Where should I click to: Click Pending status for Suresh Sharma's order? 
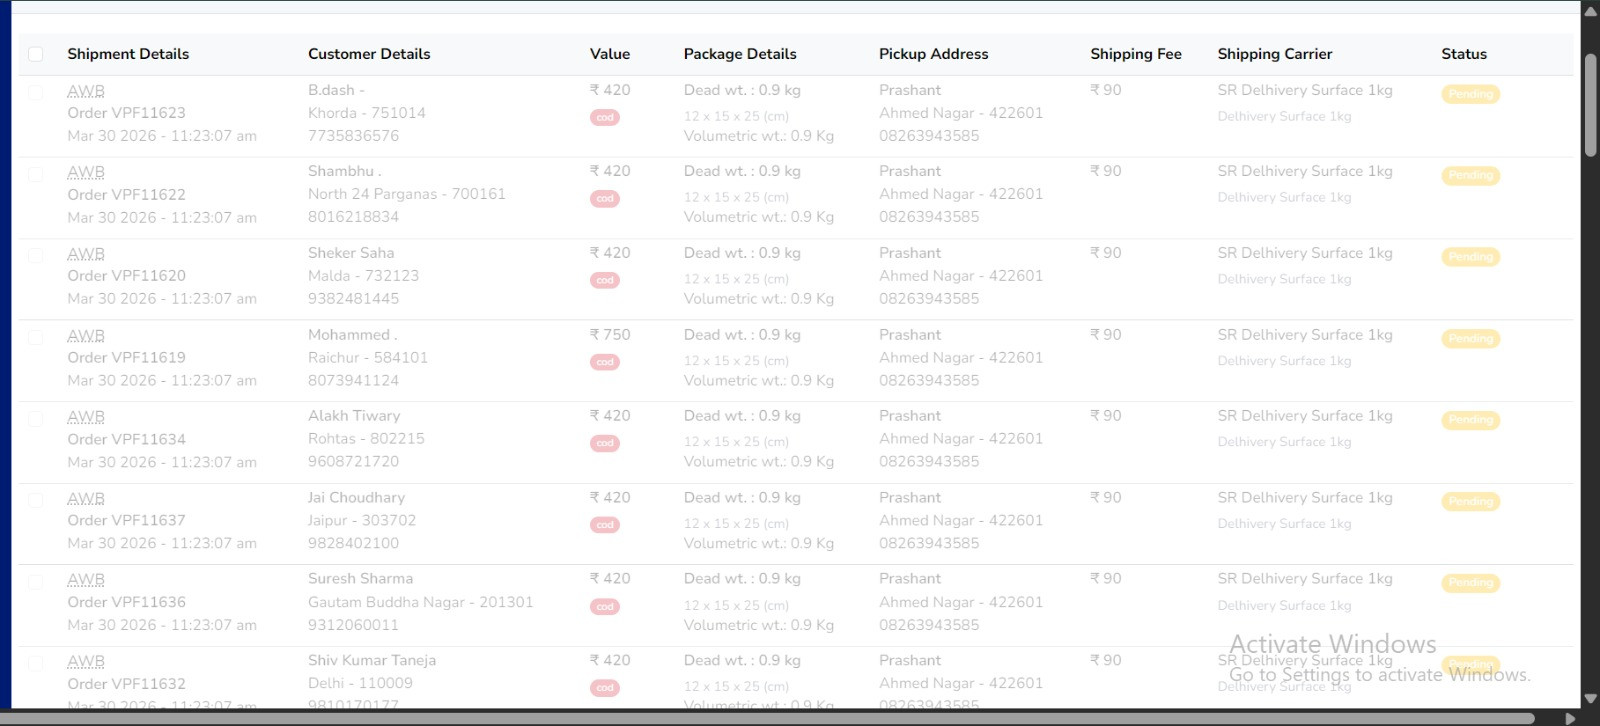(x=1470, y=583)
